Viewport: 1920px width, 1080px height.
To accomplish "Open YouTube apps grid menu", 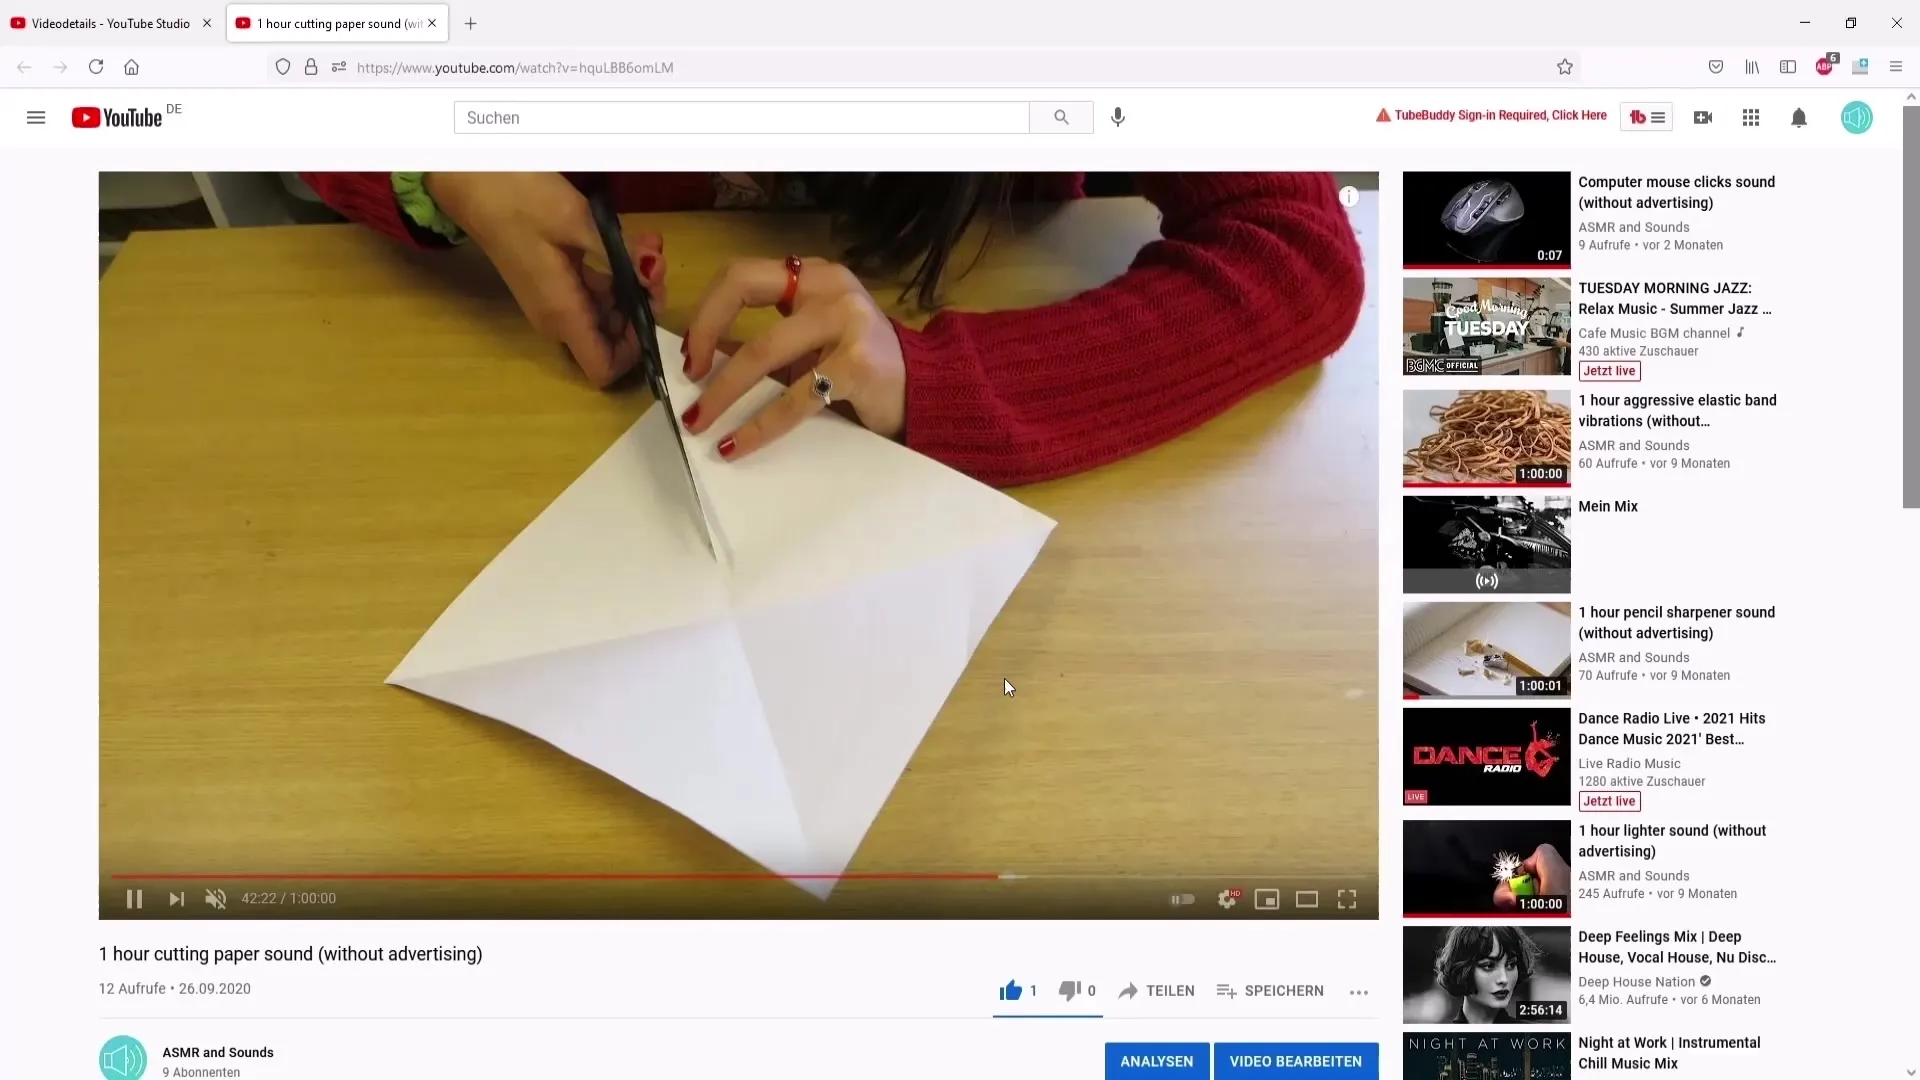I will (x=1751, y=117).
